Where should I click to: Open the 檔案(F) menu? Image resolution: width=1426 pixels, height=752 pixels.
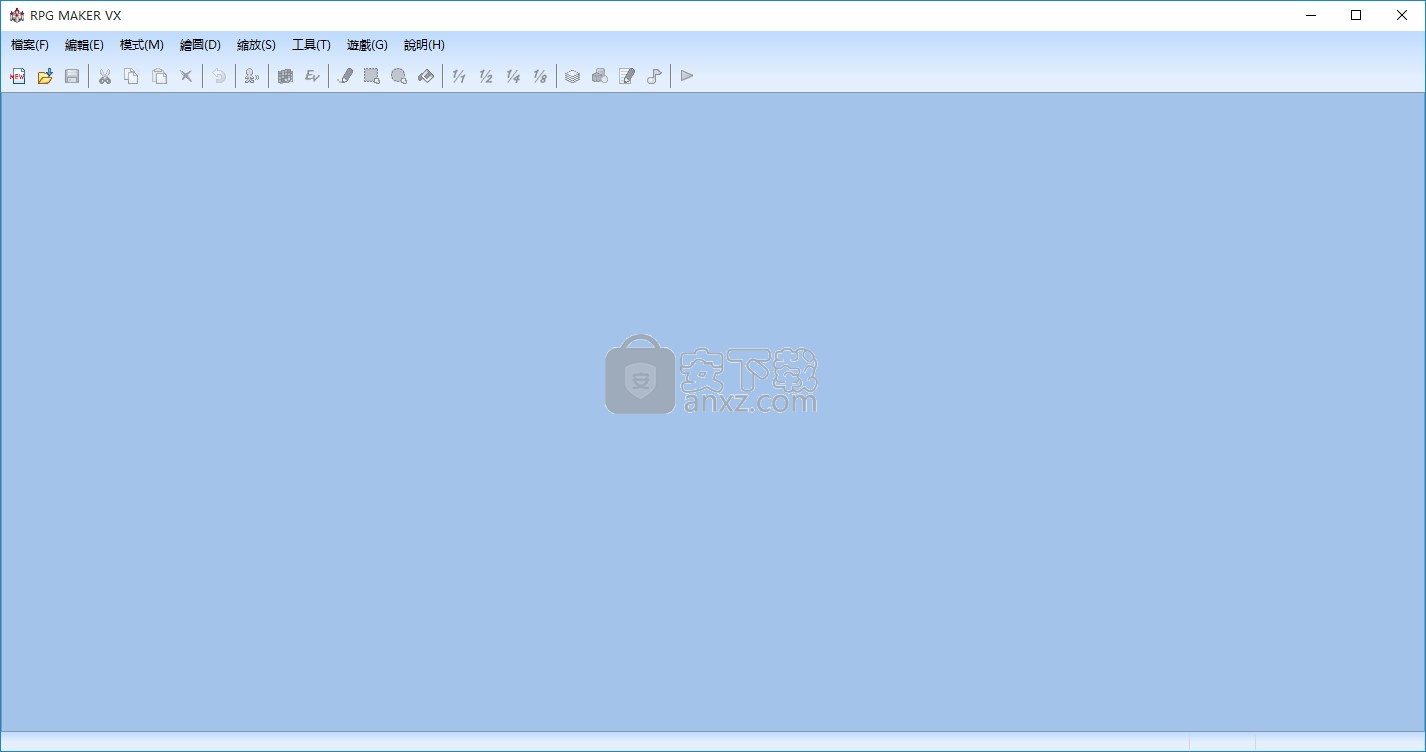tap(30, 45)
